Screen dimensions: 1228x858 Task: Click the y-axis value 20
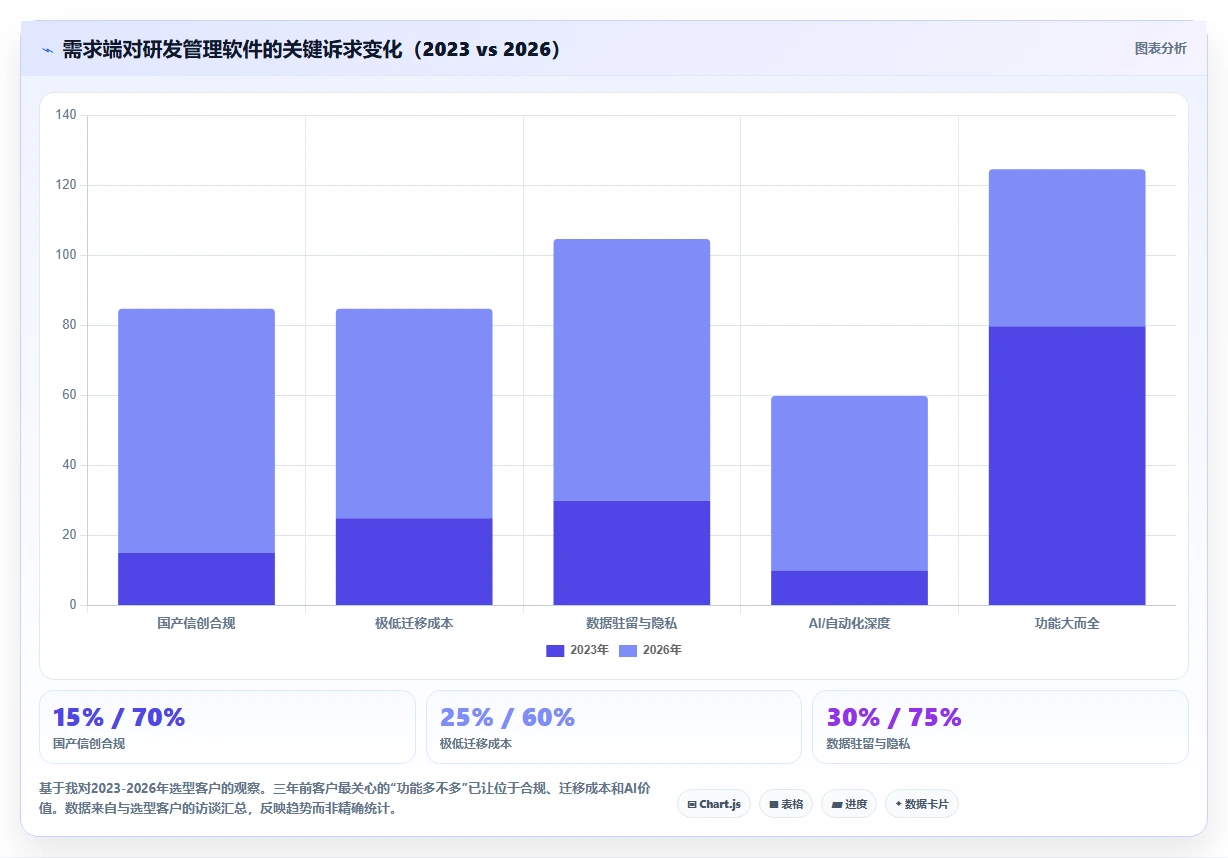pos(69,535)
